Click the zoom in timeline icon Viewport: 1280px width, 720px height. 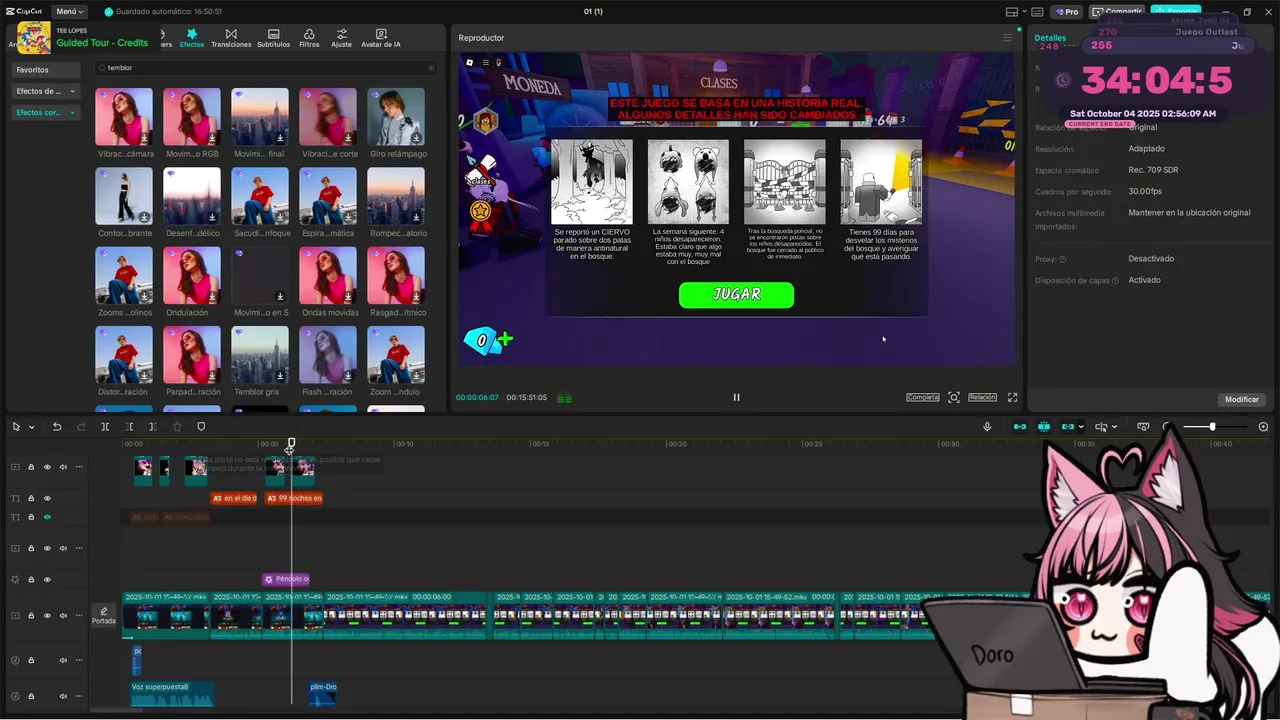pyautogui.click(x=1263, y=427)
